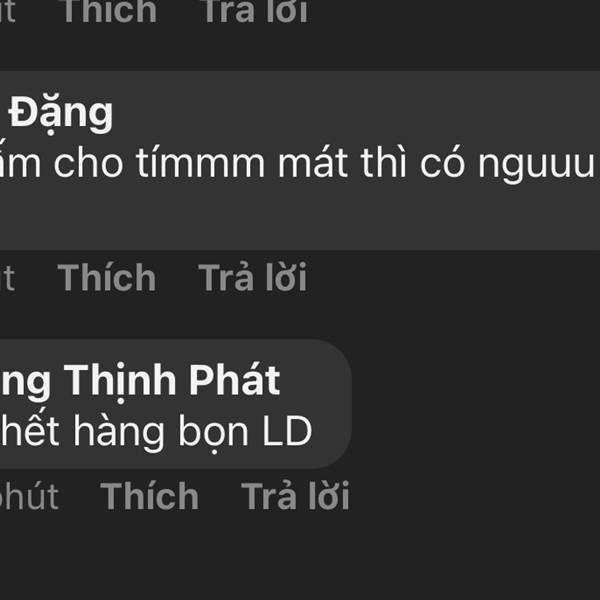The width and height of the screenshot is (600, 600).
Task: Open the timestamp under the Thịnh Phát comment
Action: pos(29,496)
